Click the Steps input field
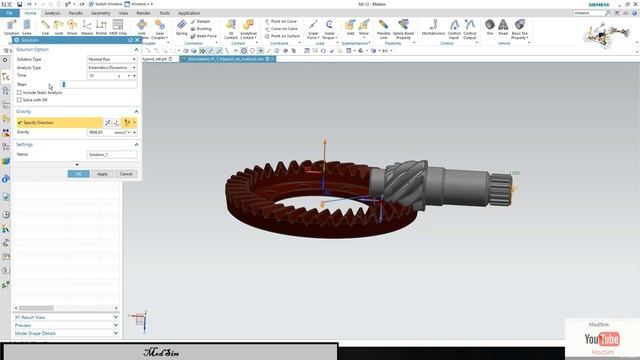 tap(99, 84)
